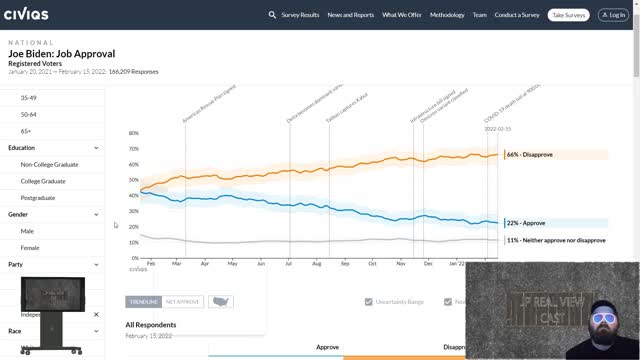
Task: Collapse the Education filter section
Action: point(96,148)
